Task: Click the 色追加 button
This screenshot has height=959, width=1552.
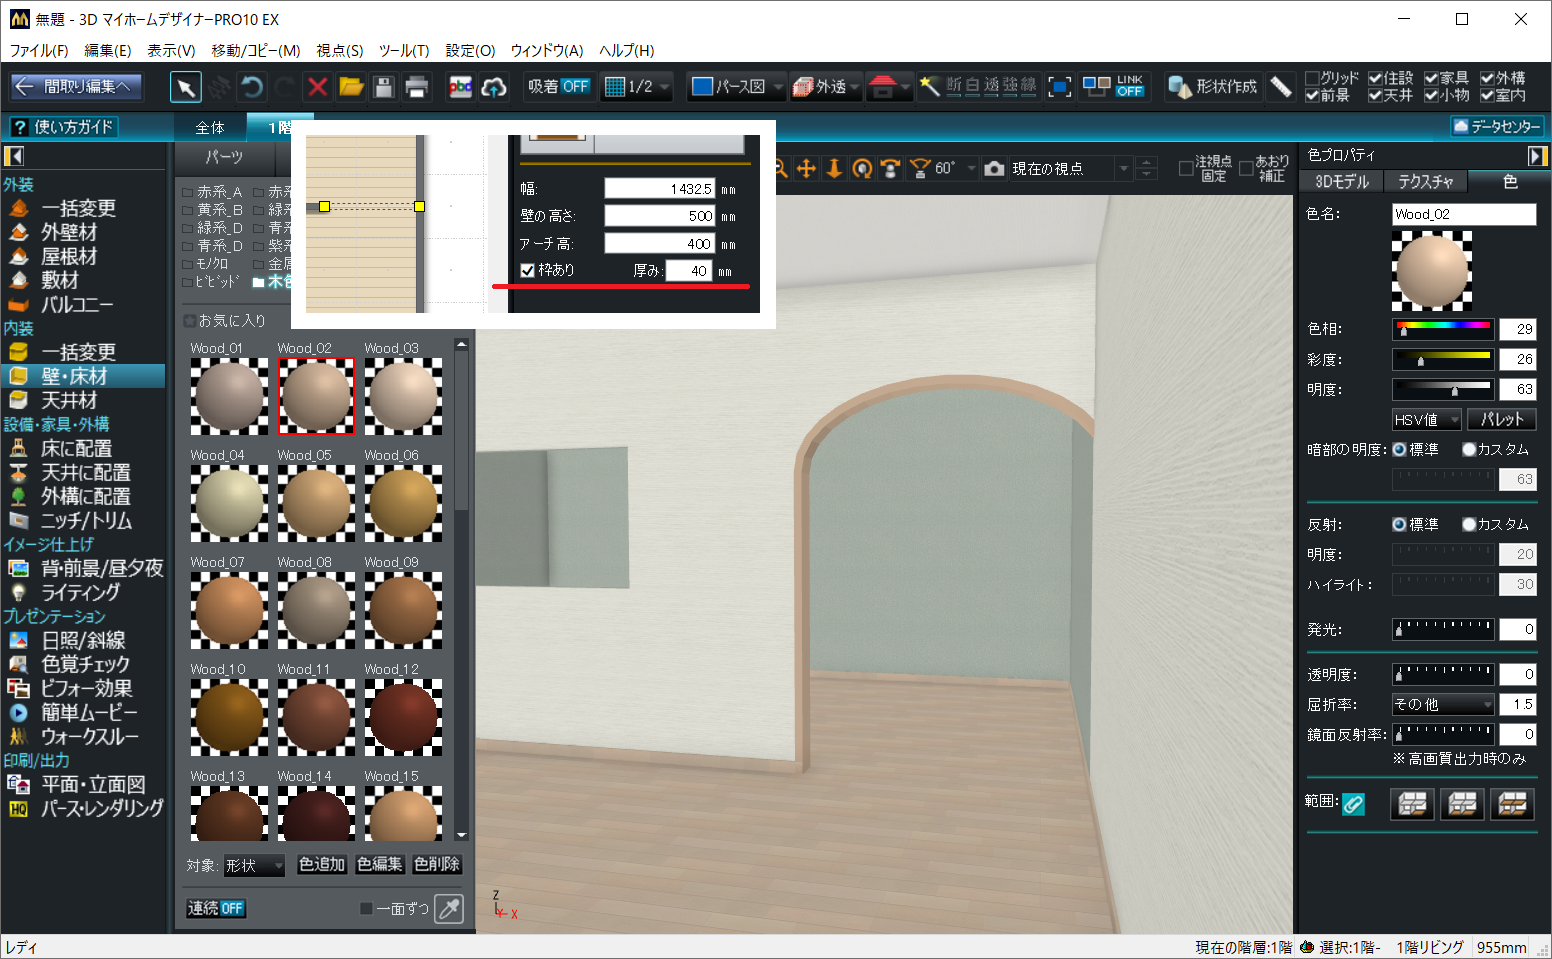Action: 322,864
